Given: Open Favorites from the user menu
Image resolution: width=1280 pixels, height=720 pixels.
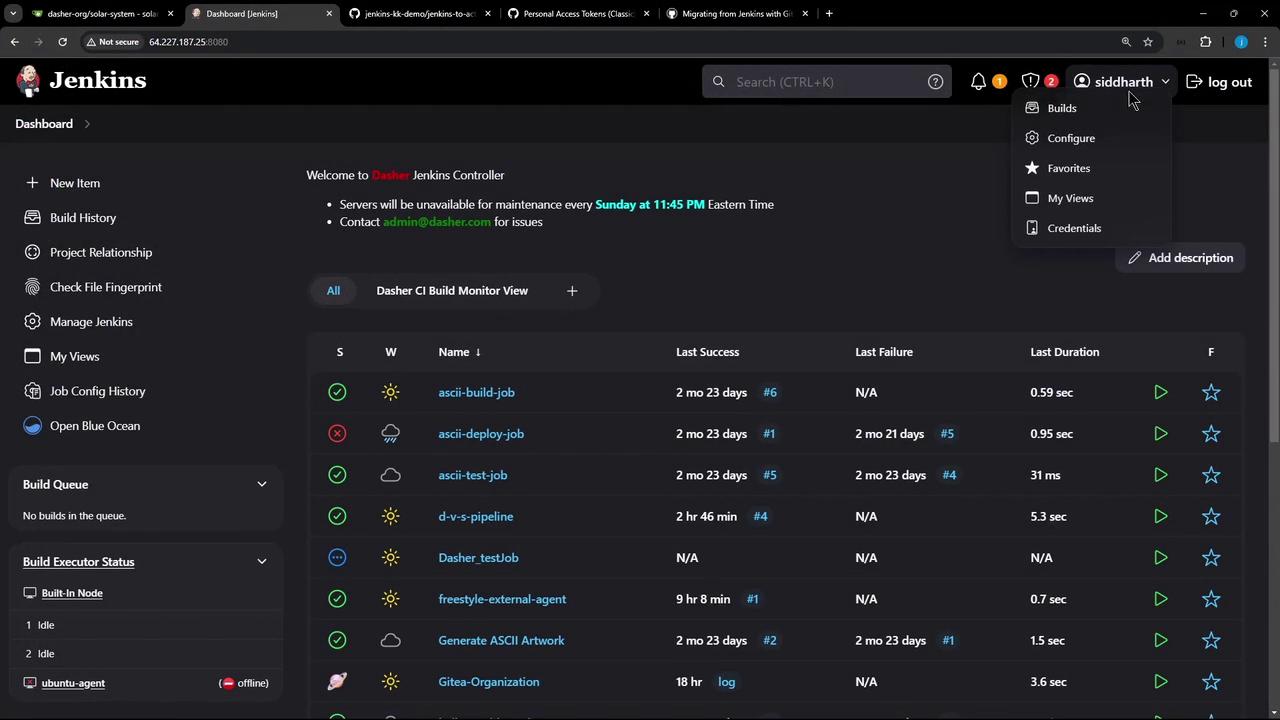Looking at the screenshot, I should point(1091,168).
